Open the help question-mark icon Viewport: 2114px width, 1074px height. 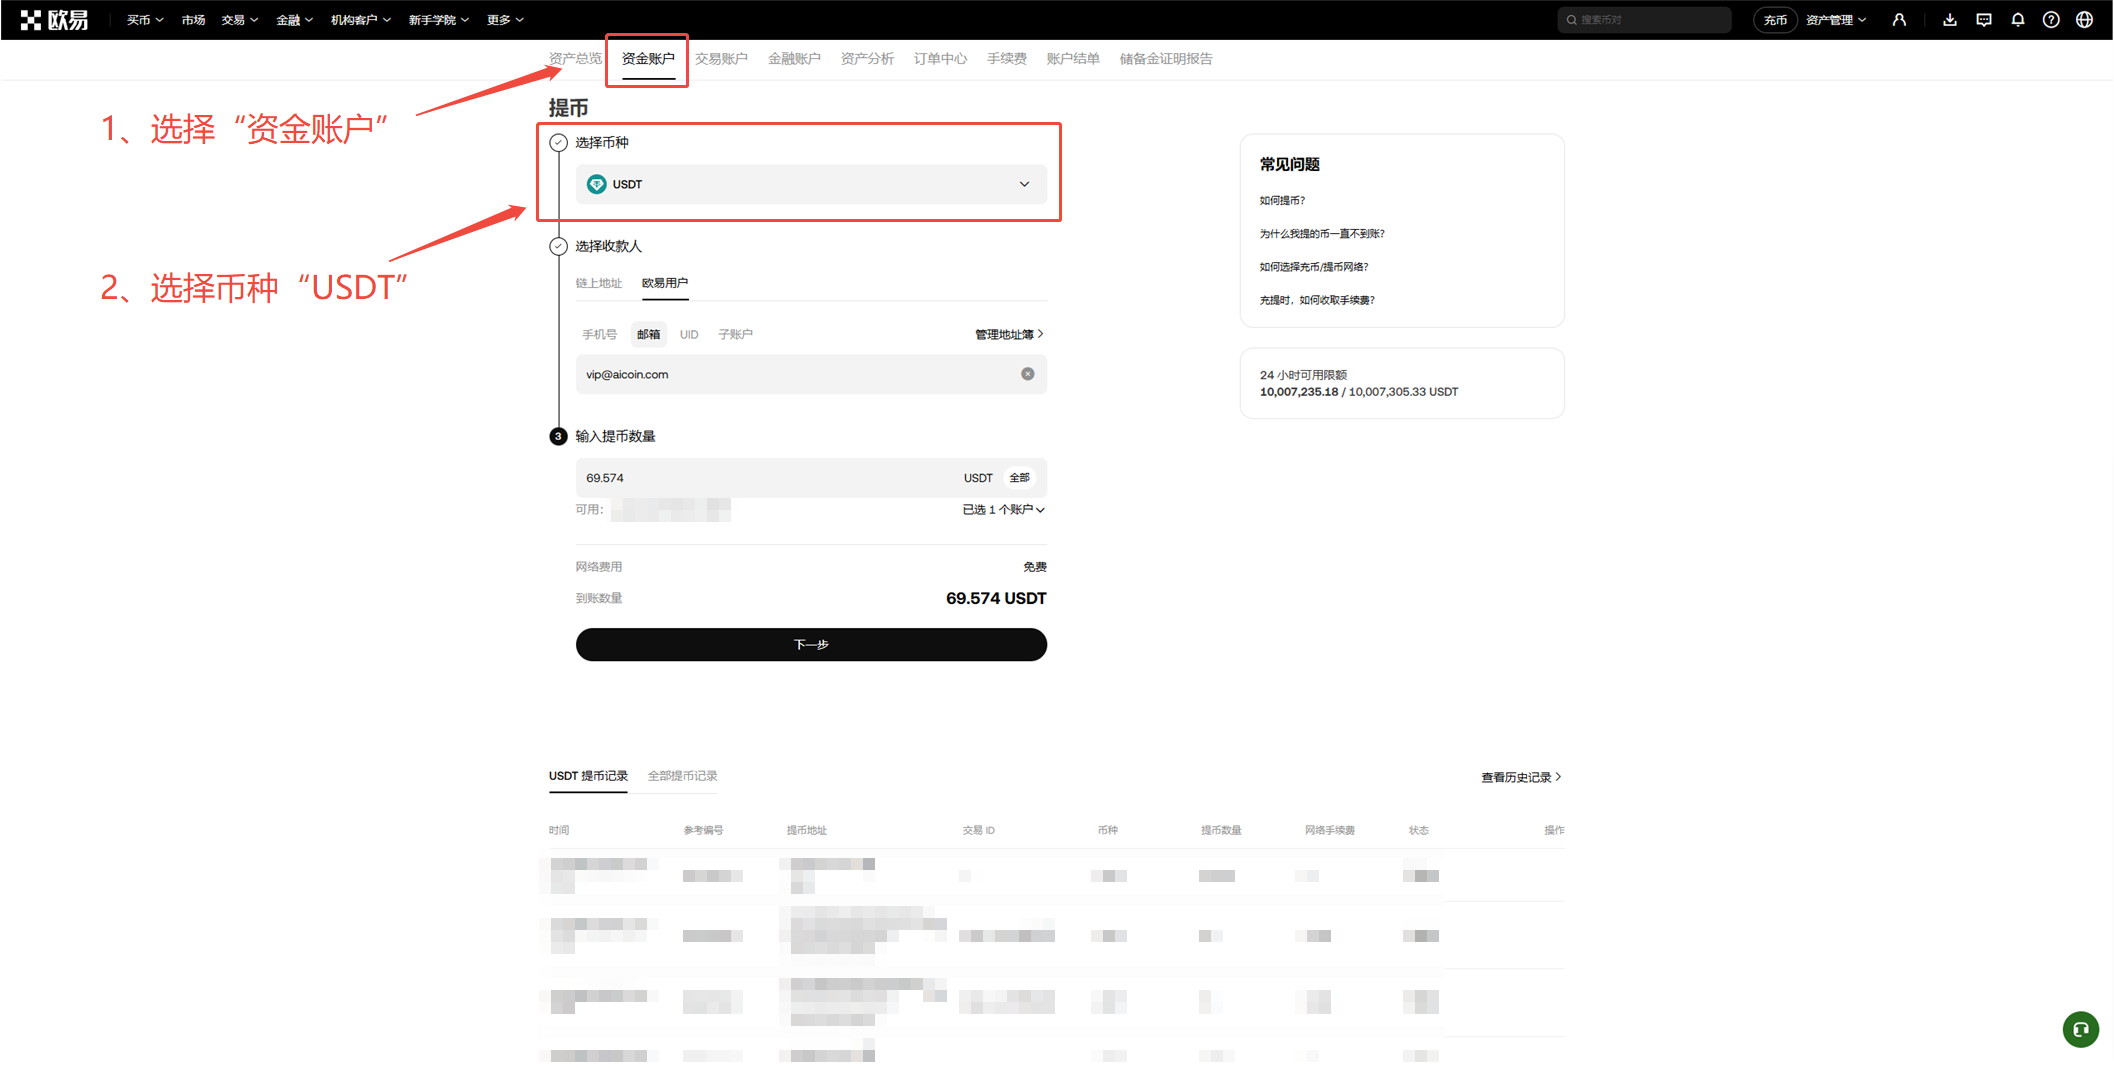click(2051, 19)
